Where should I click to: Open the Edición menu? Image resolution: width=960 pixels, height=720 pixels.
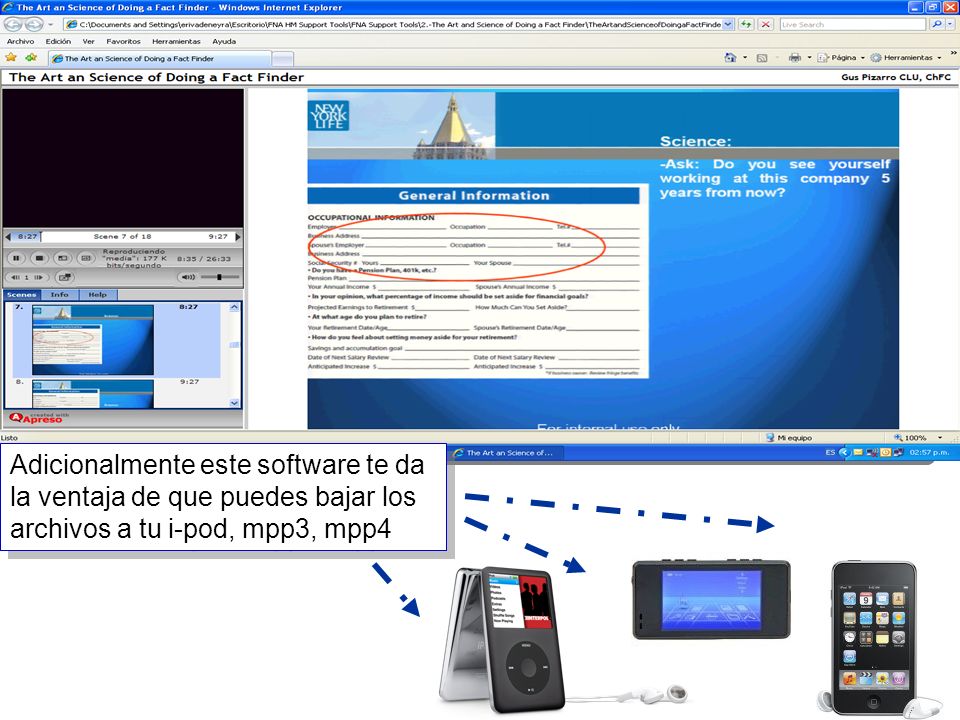[58, 41]
